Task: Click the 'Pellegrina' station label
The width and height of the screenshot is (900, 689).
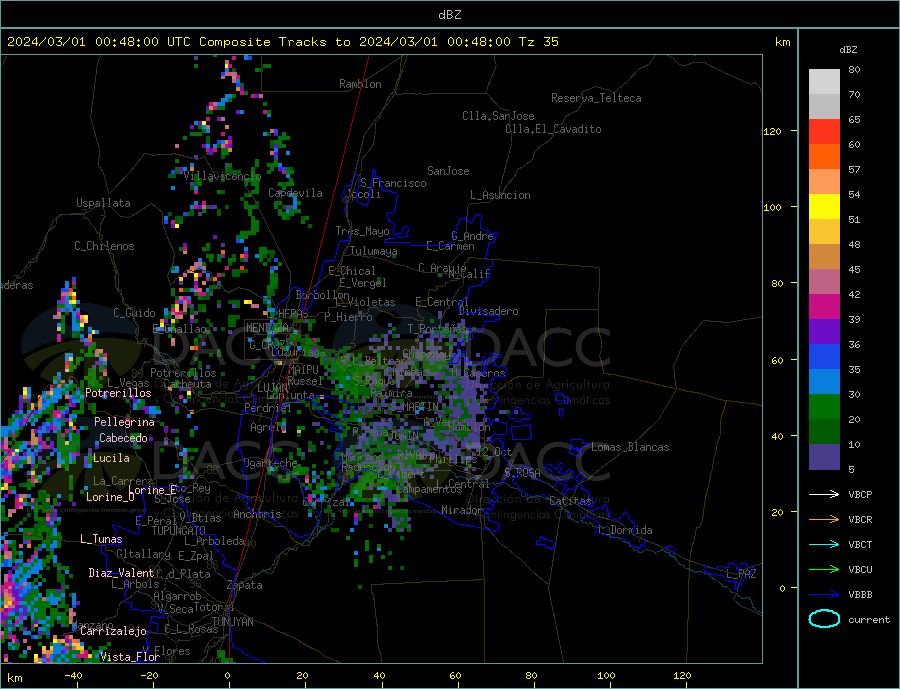Action: pos(125,422)
